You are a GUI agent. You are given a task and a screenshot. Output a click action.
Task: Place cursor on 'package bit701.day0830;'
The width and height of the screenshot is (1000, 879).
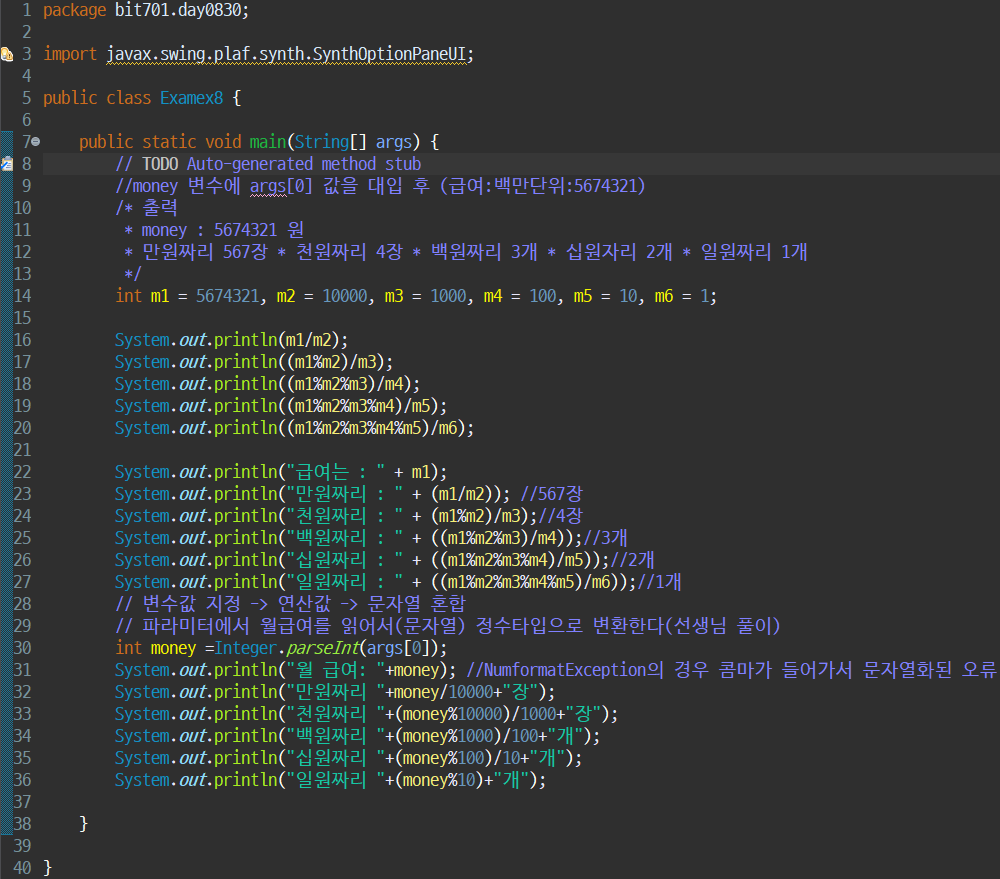click(x=146, y=10)
